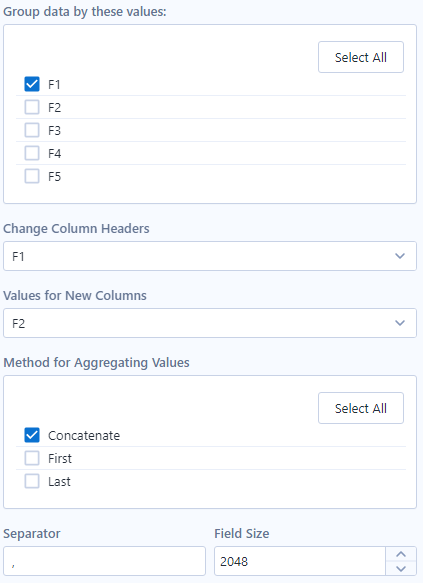Screen dimensions: 423x583
Task: Increase Field Size with up arrow
Action: [401, 554]
